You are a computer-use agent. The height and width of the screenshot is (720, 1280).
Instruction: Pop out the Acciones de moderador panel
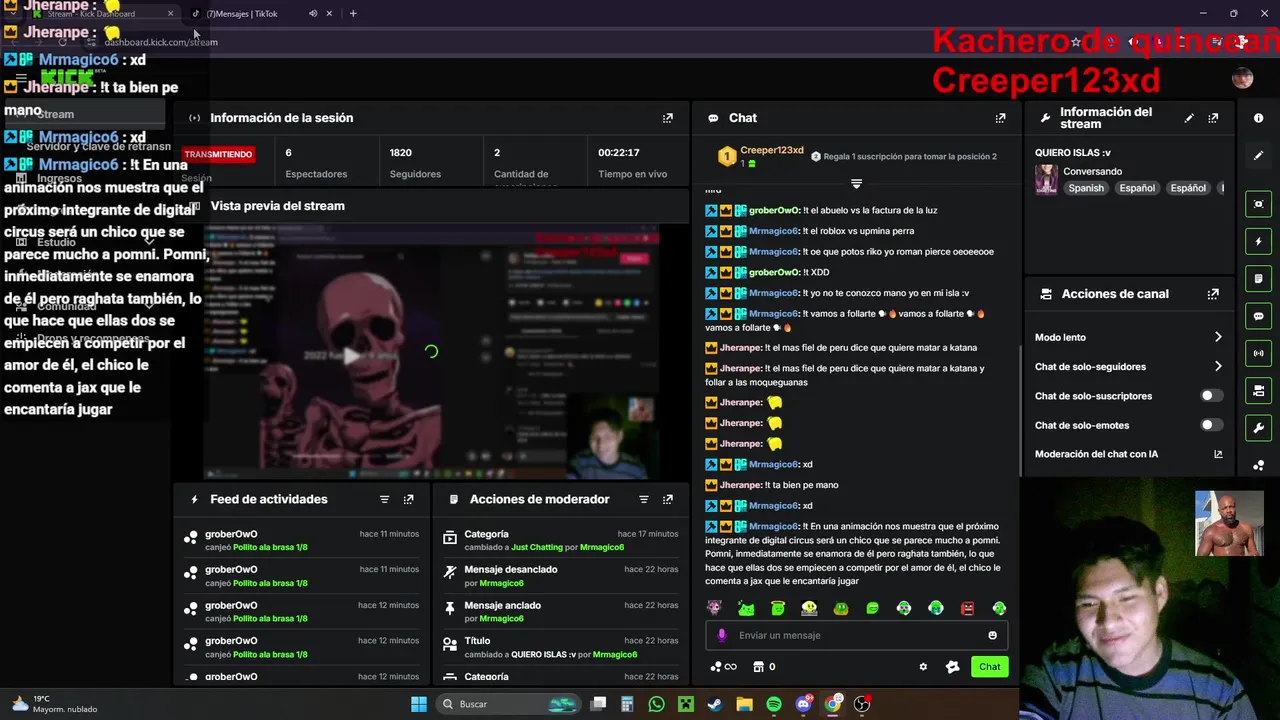668,499
